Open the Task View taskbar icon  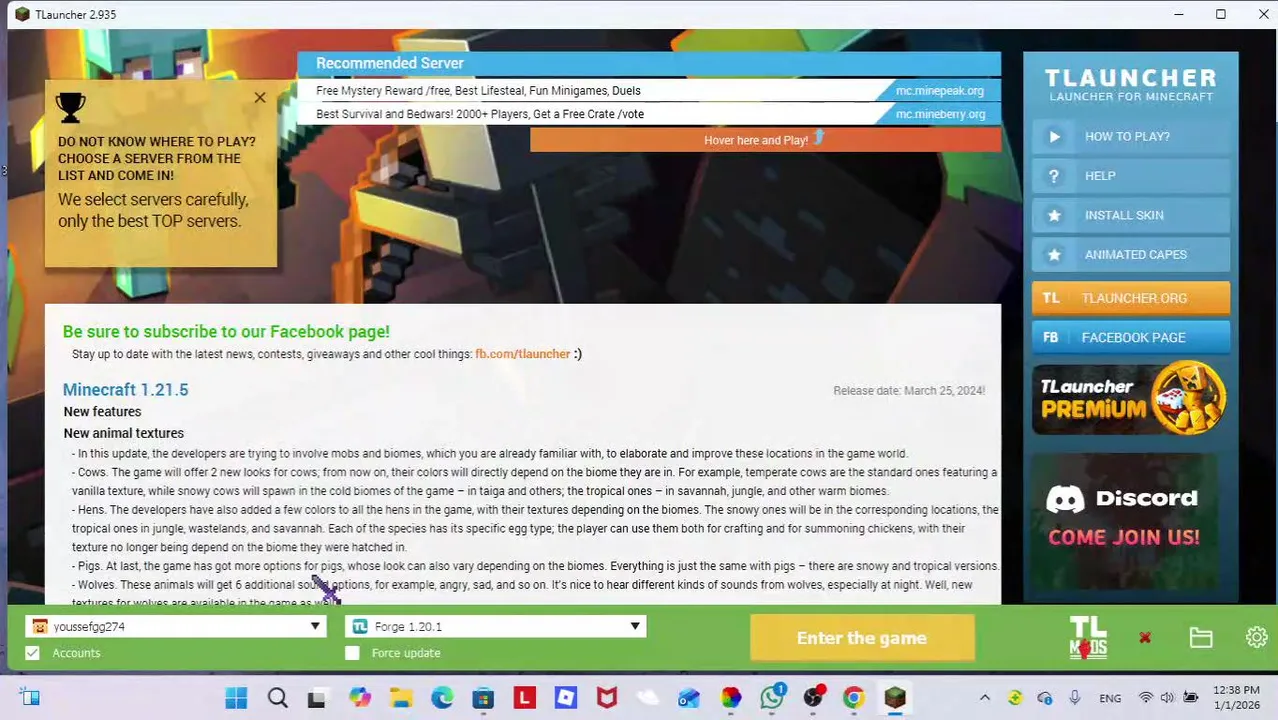316,698
